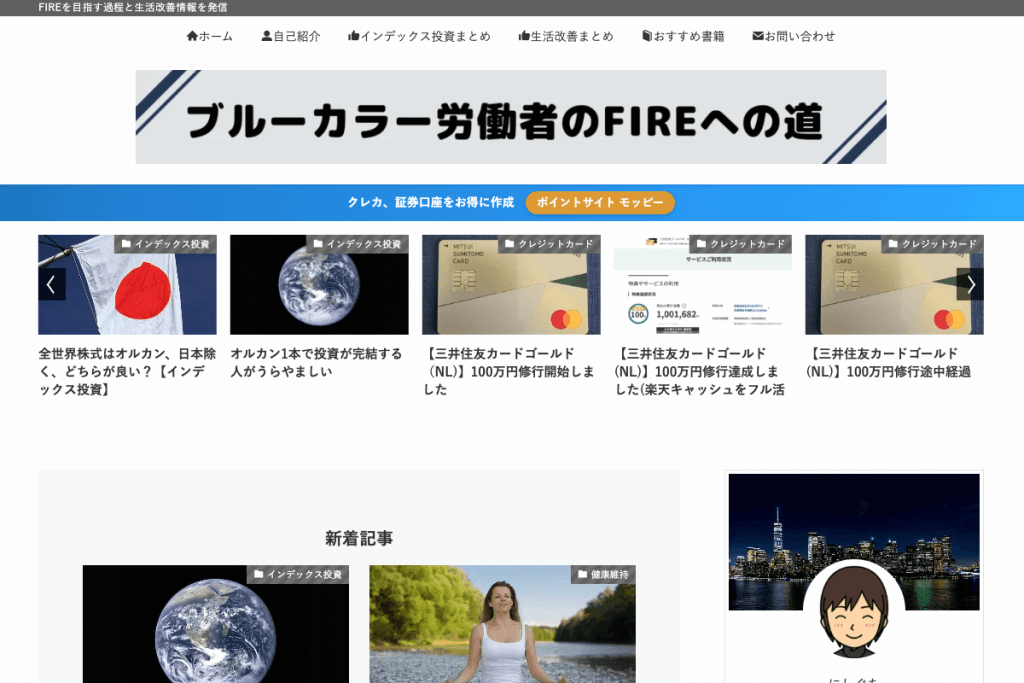Click the chart icon beside インデックス投資まとめ
Viewport: 1024px width, 683px height.
pyautogui.click(x=352, y=35)
